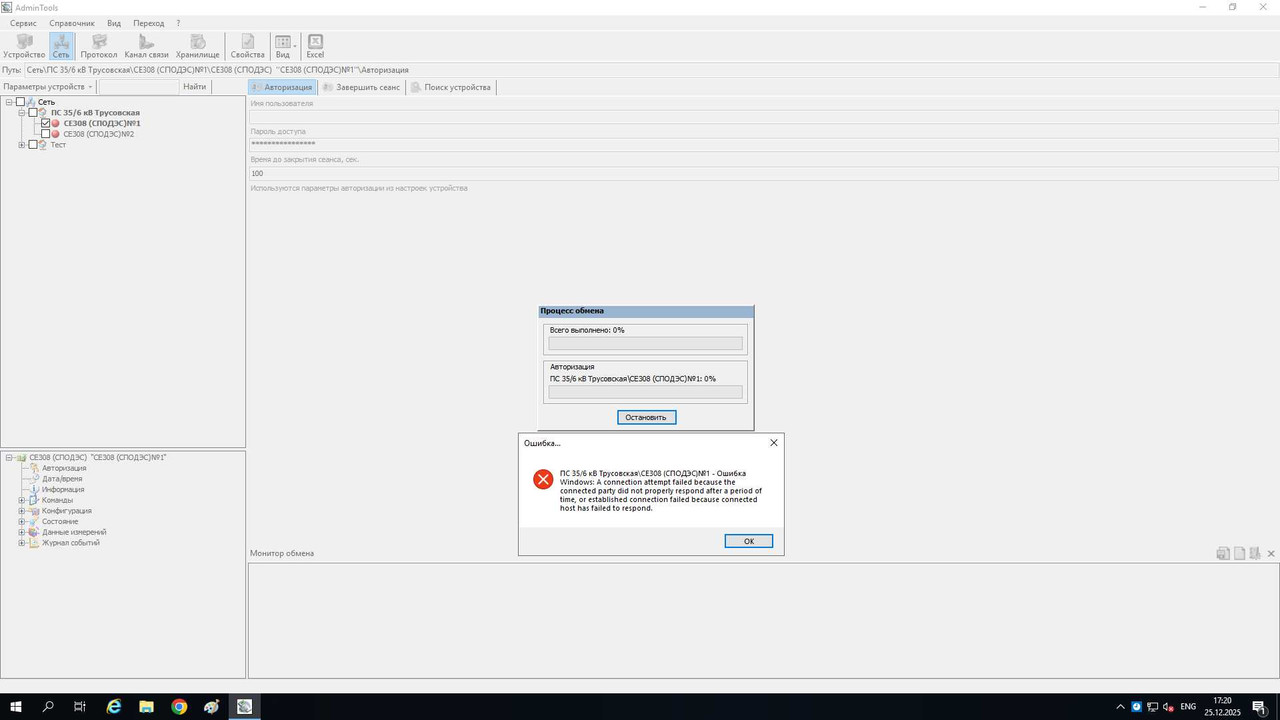Click the Всего выполнено progress bar
The width and height of the screenshot is (1280, 720).
tap(646, 343)
